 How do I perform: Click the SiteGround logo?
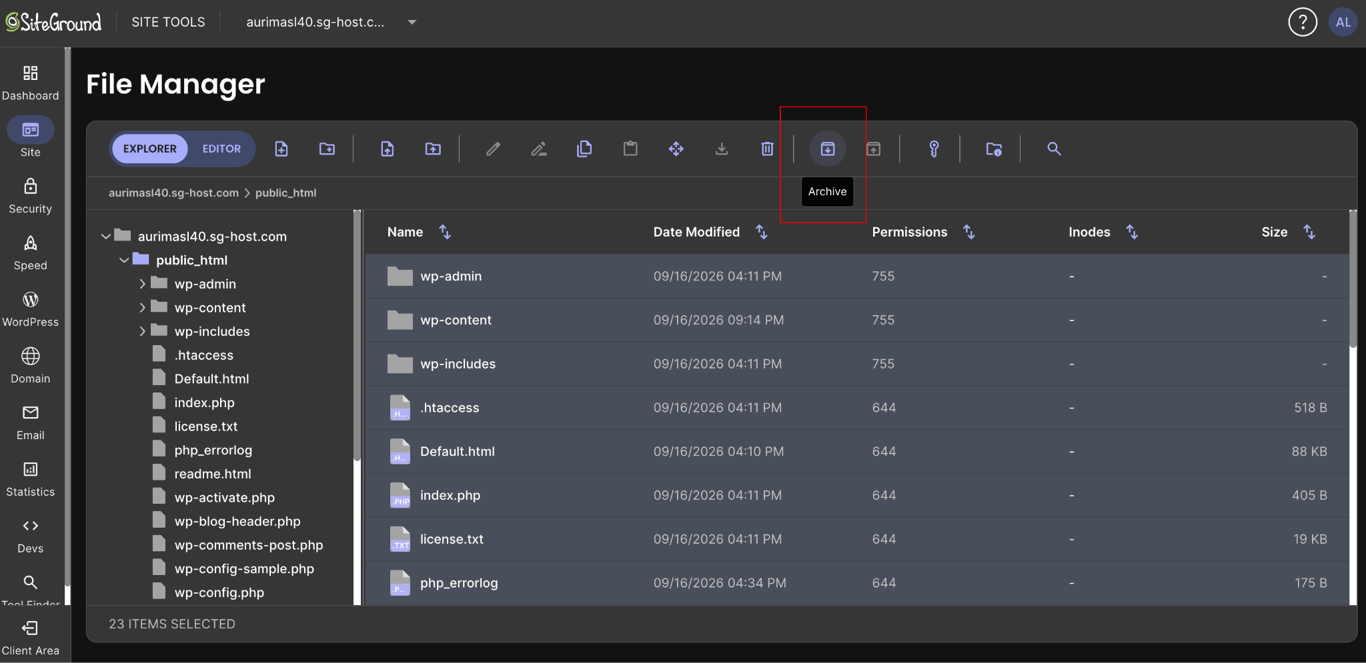(x=54, y=22)
